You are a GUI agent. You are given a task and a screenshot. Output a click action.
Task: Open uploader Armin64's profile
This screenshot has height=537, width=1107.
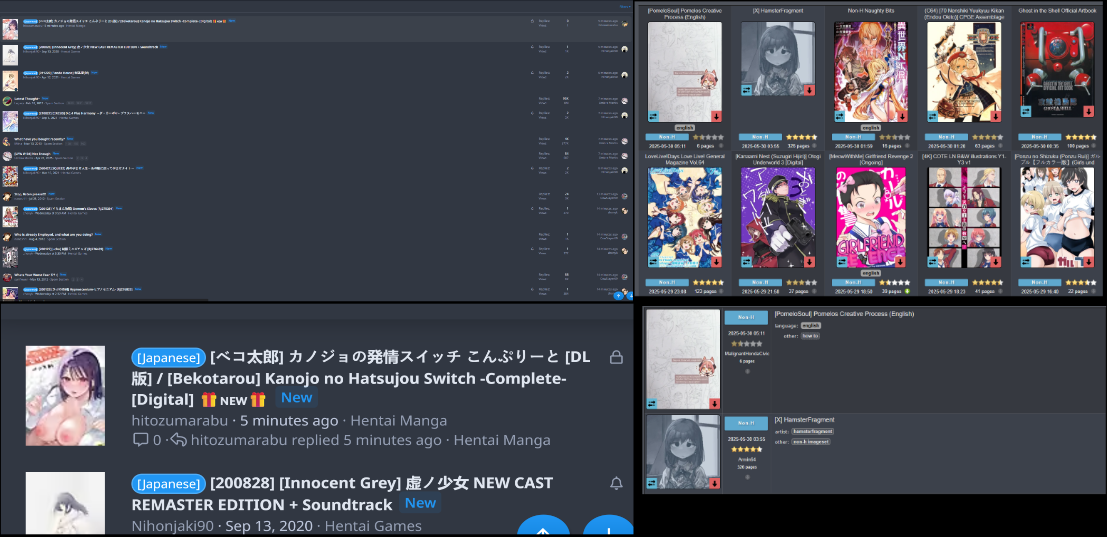pos(746,459)
